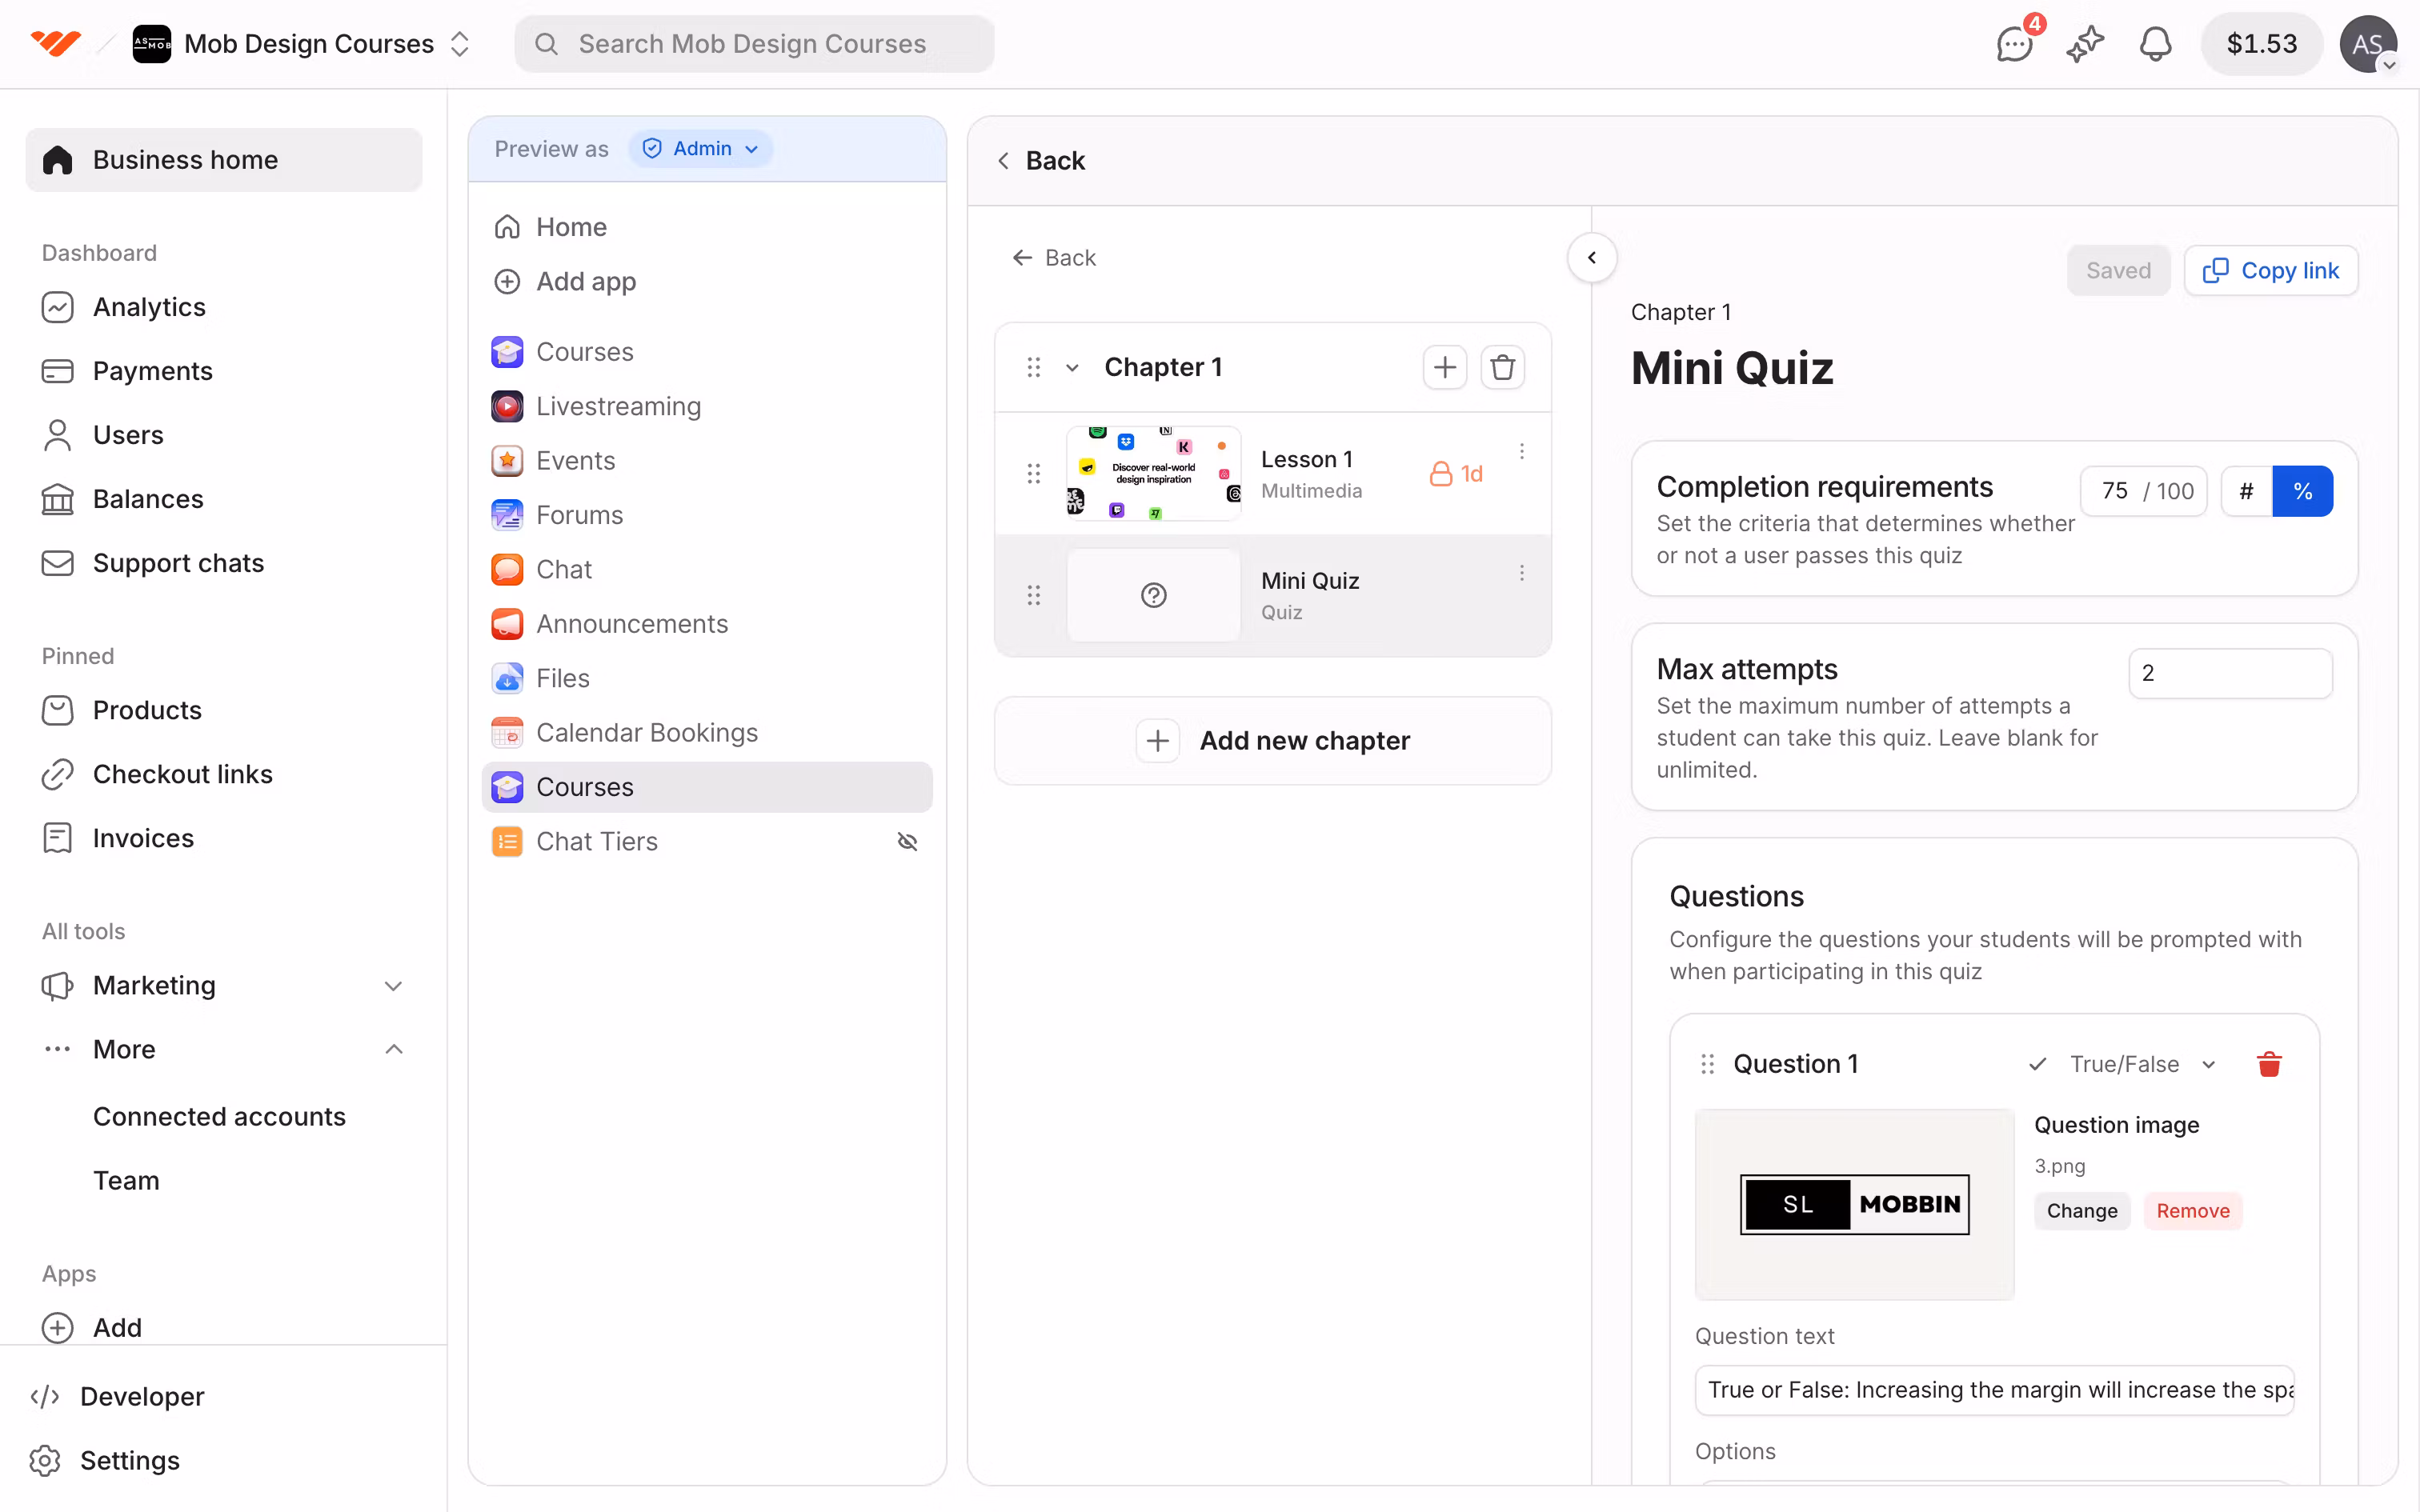Viewport: 2420px width, 1512px height.
Task: Delete Question 1 with red trash icon
Action: click(x=2269, y=1064)
